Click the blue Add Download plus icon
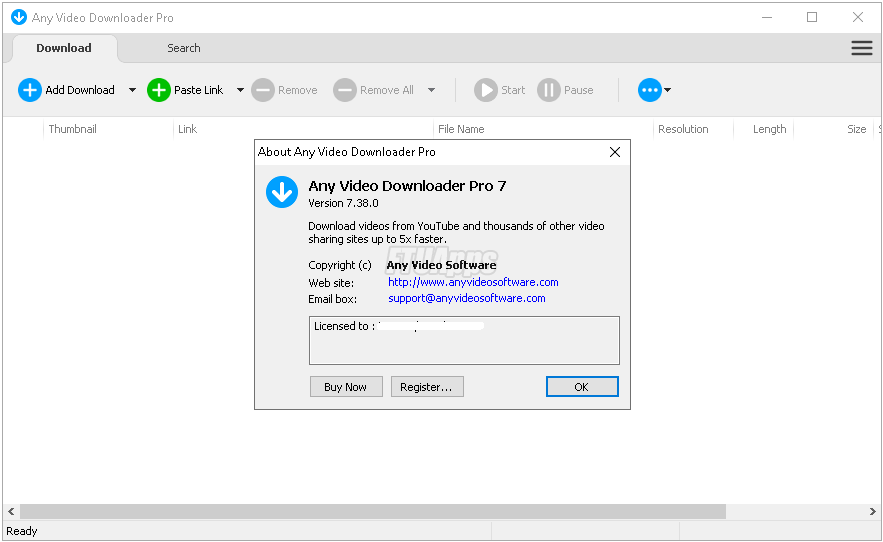This screenshot has width=883, height=542. tap(30, 90)
